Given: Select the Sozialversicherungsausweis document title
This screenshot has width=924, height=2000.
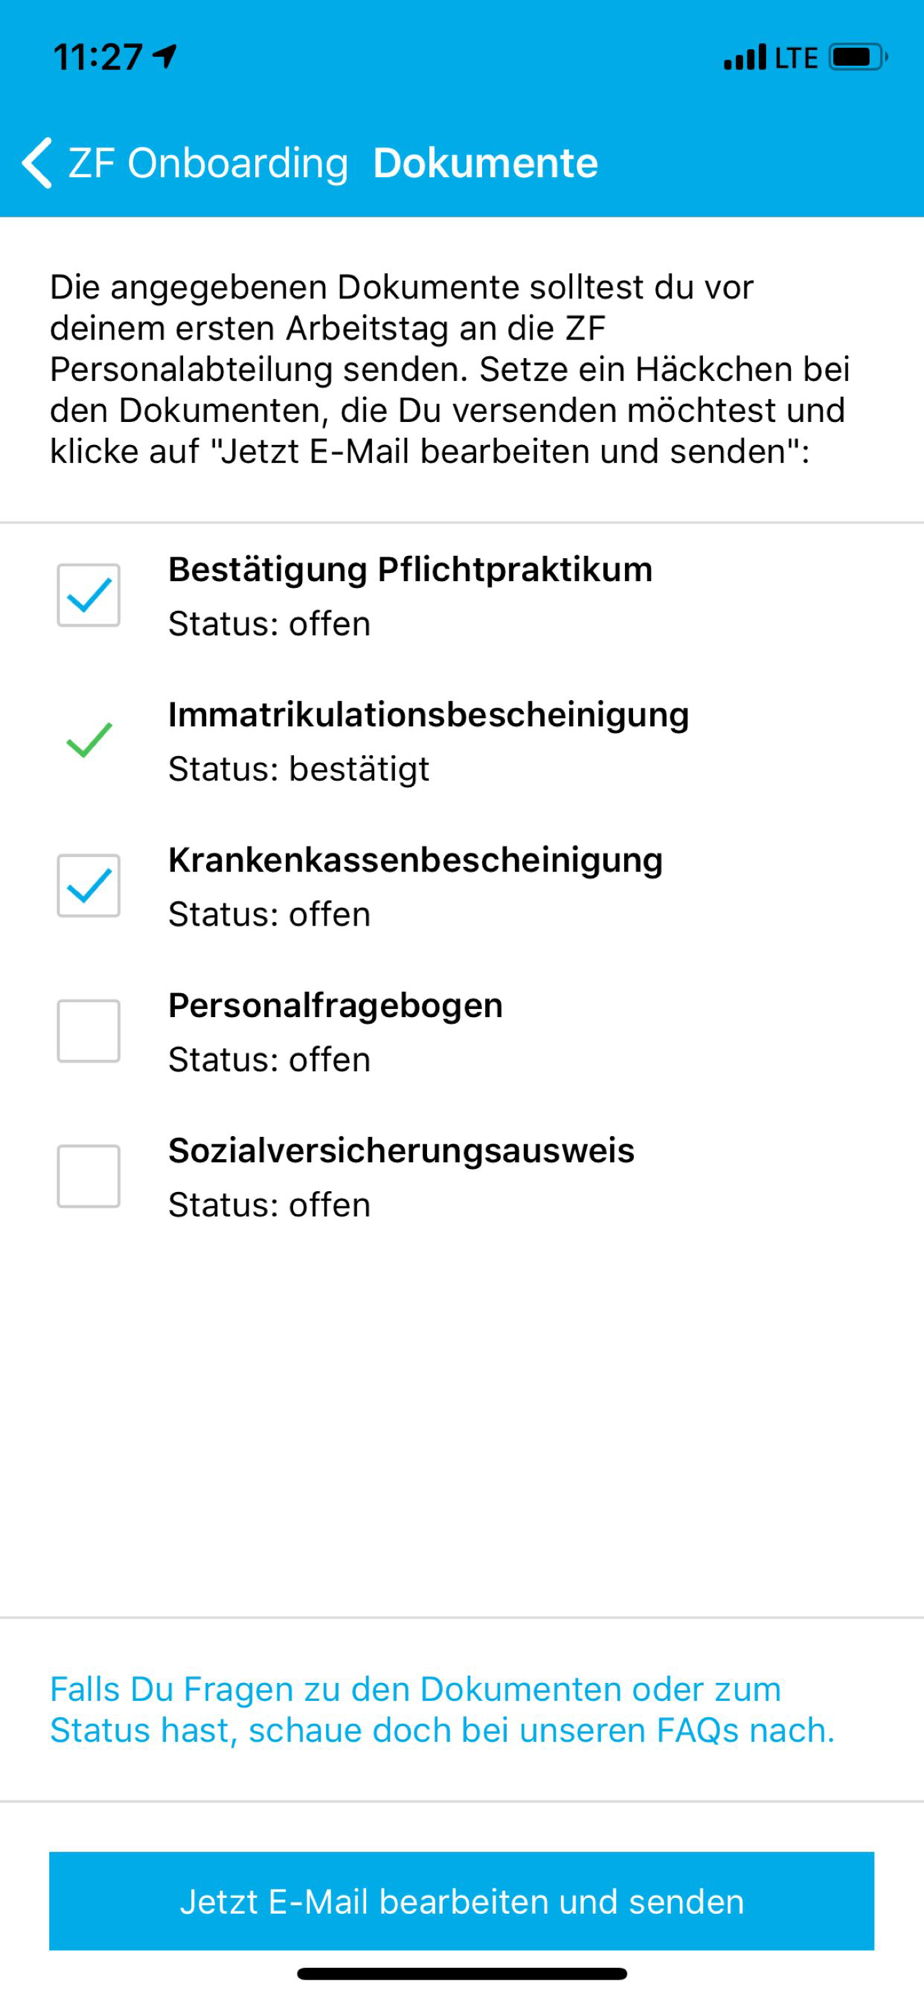Looking at the screenshot, I should point(401,1150).
